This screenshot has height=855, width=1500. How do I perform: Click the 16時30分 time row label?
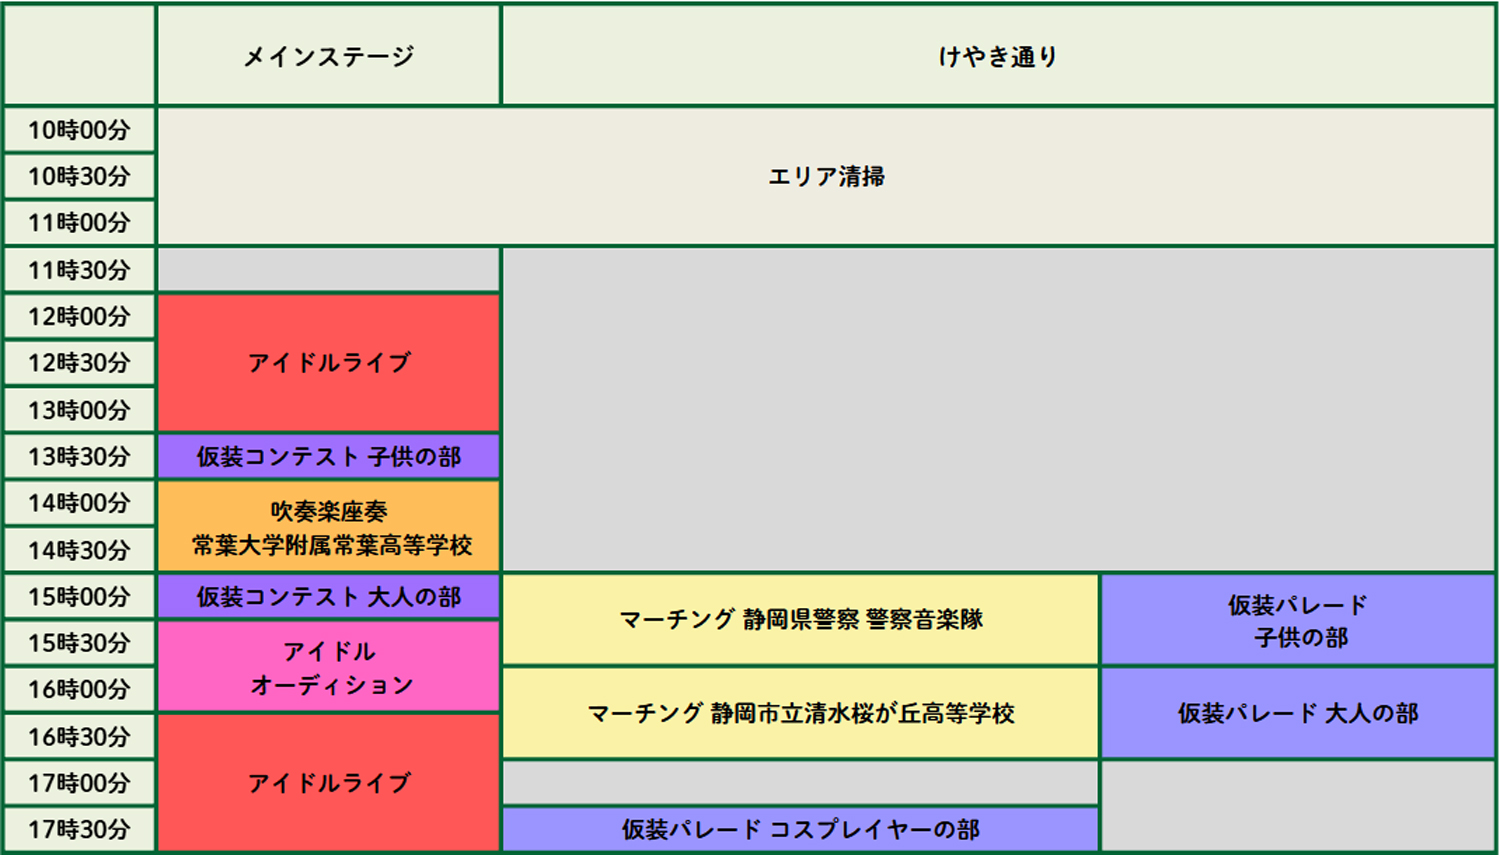click(79, 737)
